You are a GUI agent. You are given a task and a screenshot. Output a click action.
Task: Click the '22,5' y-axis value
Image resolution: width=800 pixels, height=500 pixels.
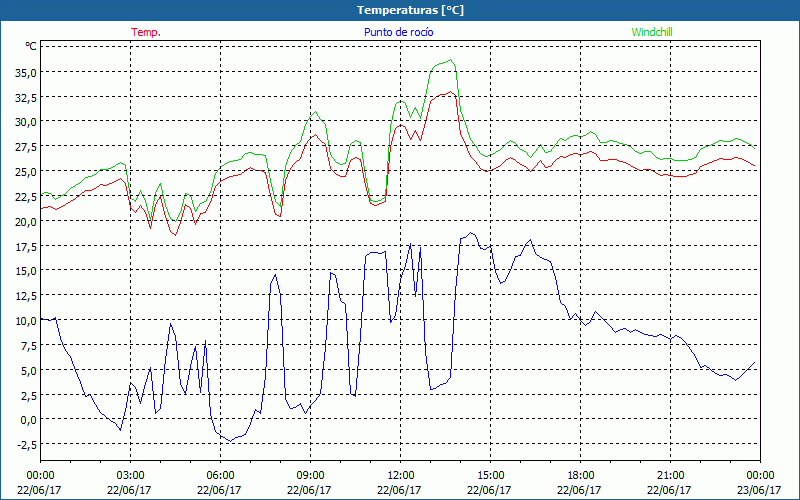click(x=26, y=196)
